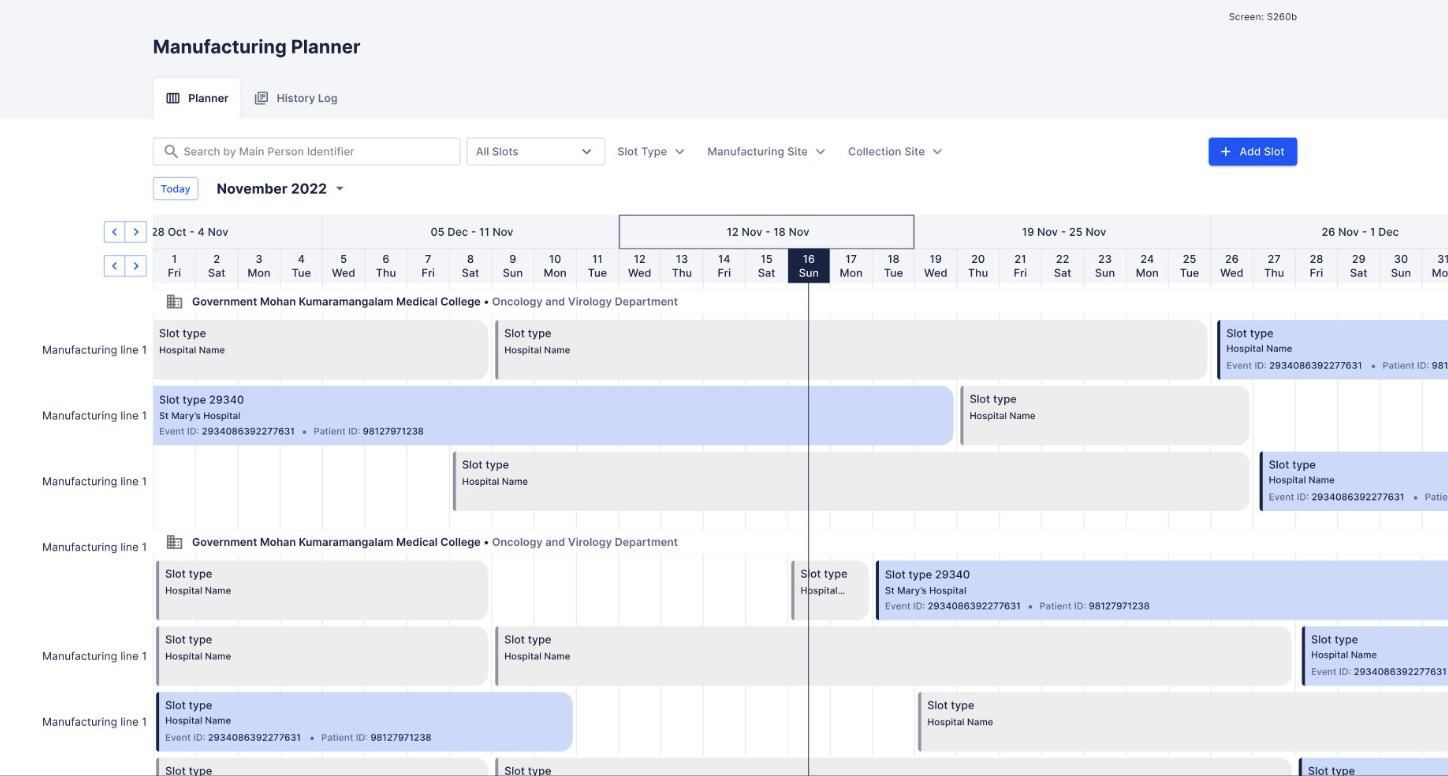Click next week arrow beside week ranges
This screenshot has height=776, width=1448.
tap(136, 232)
